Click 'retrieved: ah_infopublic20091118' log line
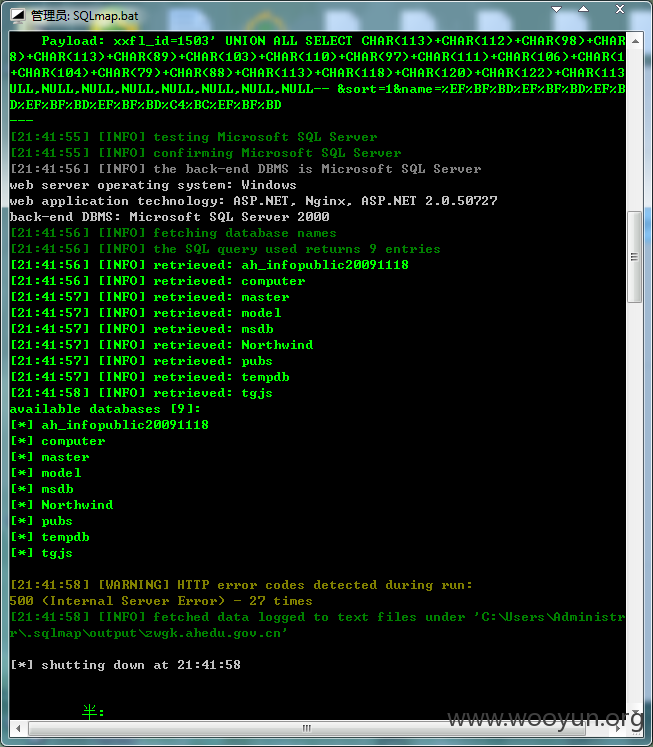Screen dimensions: 653x747 click(x=209, y=265)
